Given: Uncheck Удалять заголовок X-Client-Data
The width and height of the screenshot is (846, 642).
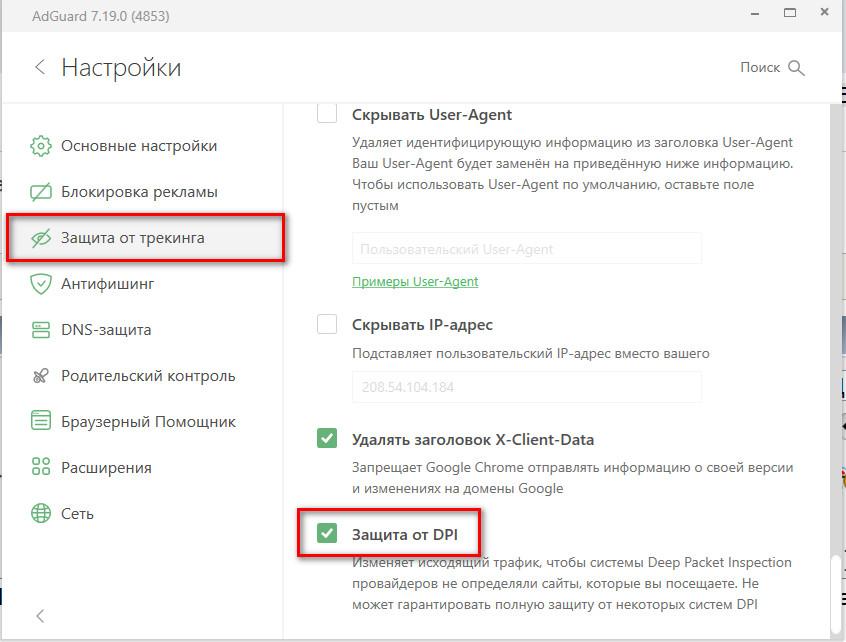Looking at the screenshot, I should [327, 439].
